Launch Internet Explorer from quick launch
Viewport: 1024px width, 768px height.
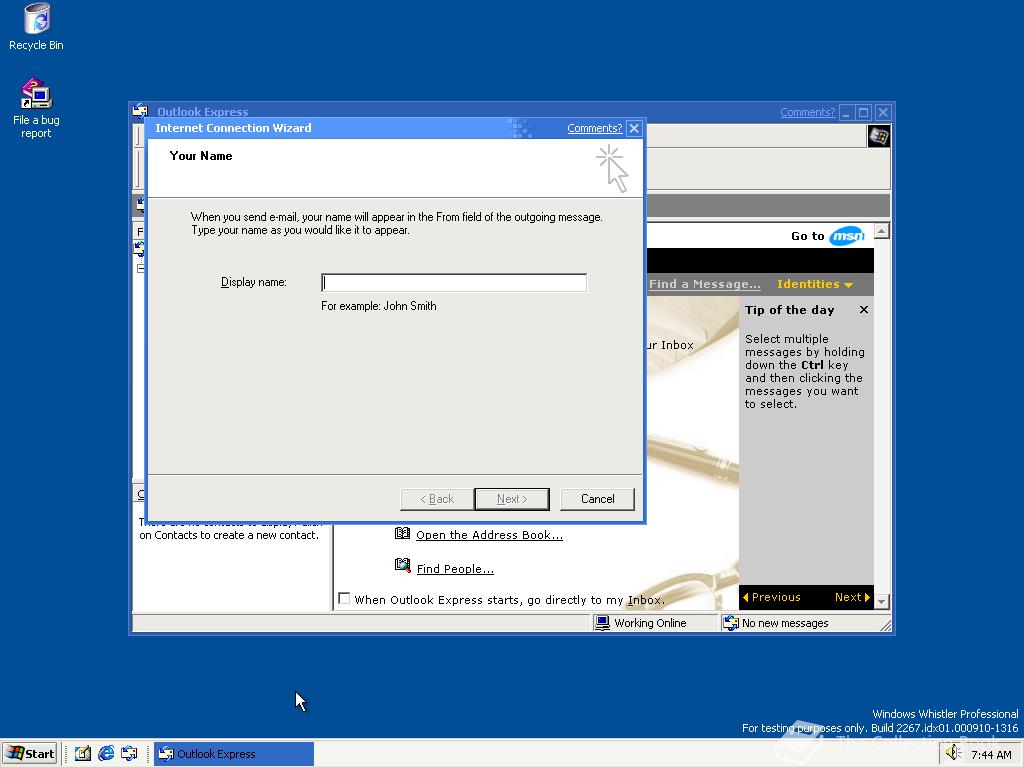(106, 754)
